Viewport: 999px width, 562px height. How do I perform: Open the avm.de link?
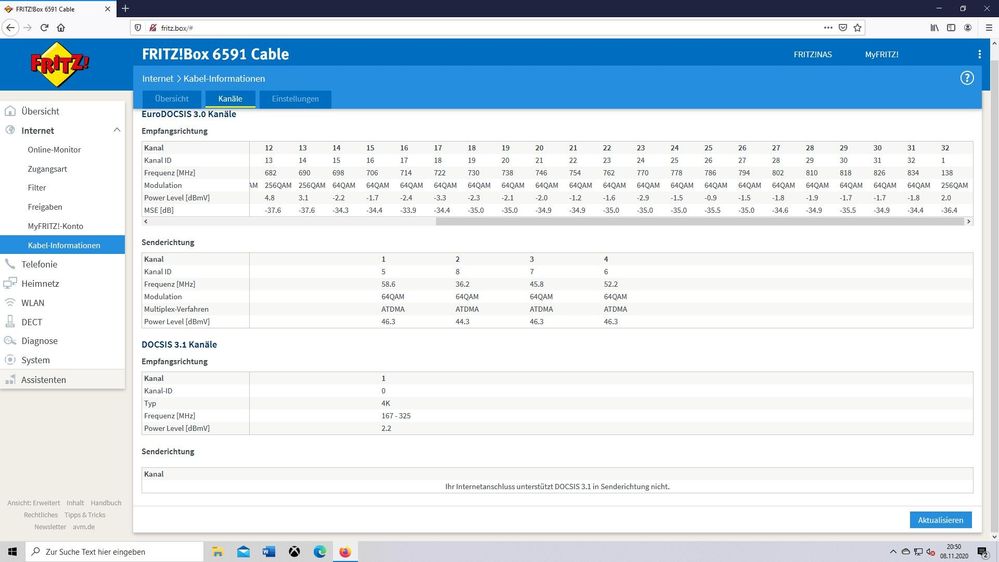point(83,527)
